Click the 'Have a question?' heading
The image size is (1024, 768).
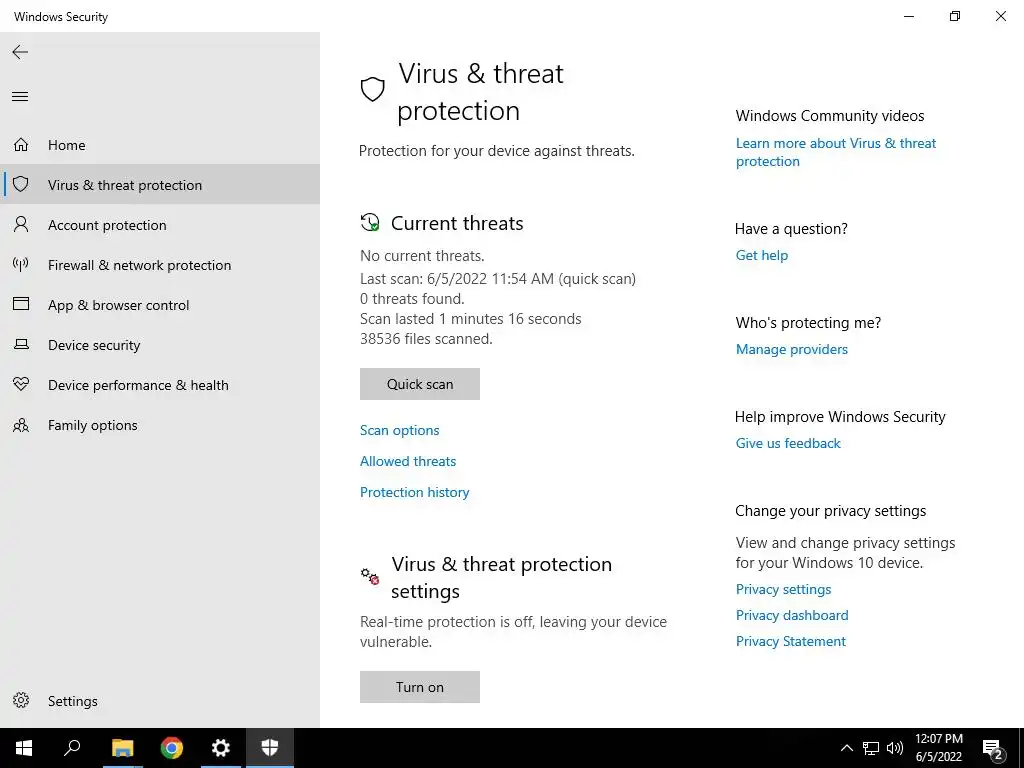[791, 229]
